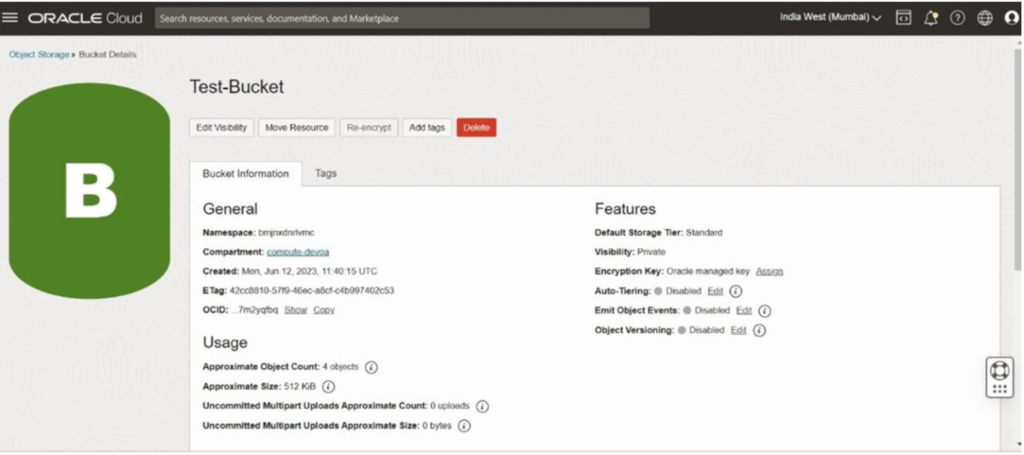Click the Namespace value bmjnxdnrlvmc

click(286, 232)
